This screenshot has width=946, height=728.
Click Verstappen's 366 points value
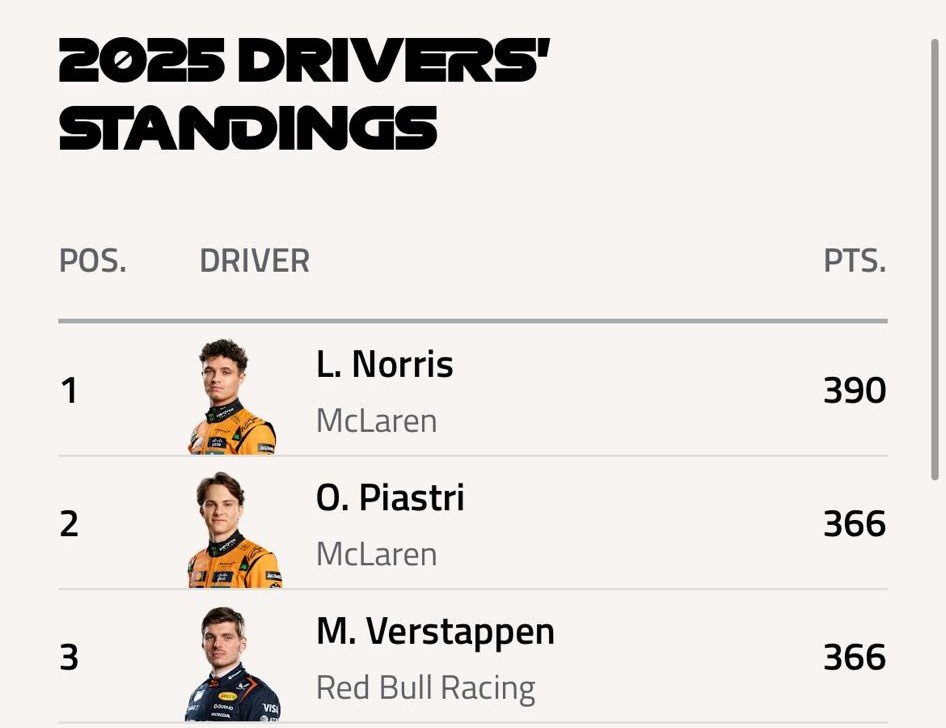854,658
